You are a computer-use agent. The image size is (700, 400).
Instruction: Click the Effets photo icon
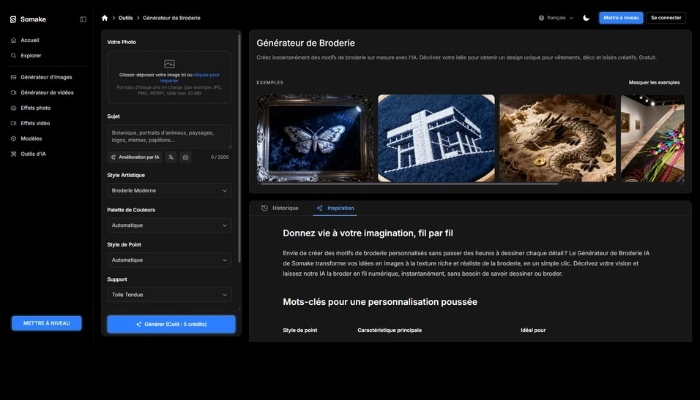pyautogui.click(x=13, y=108)
